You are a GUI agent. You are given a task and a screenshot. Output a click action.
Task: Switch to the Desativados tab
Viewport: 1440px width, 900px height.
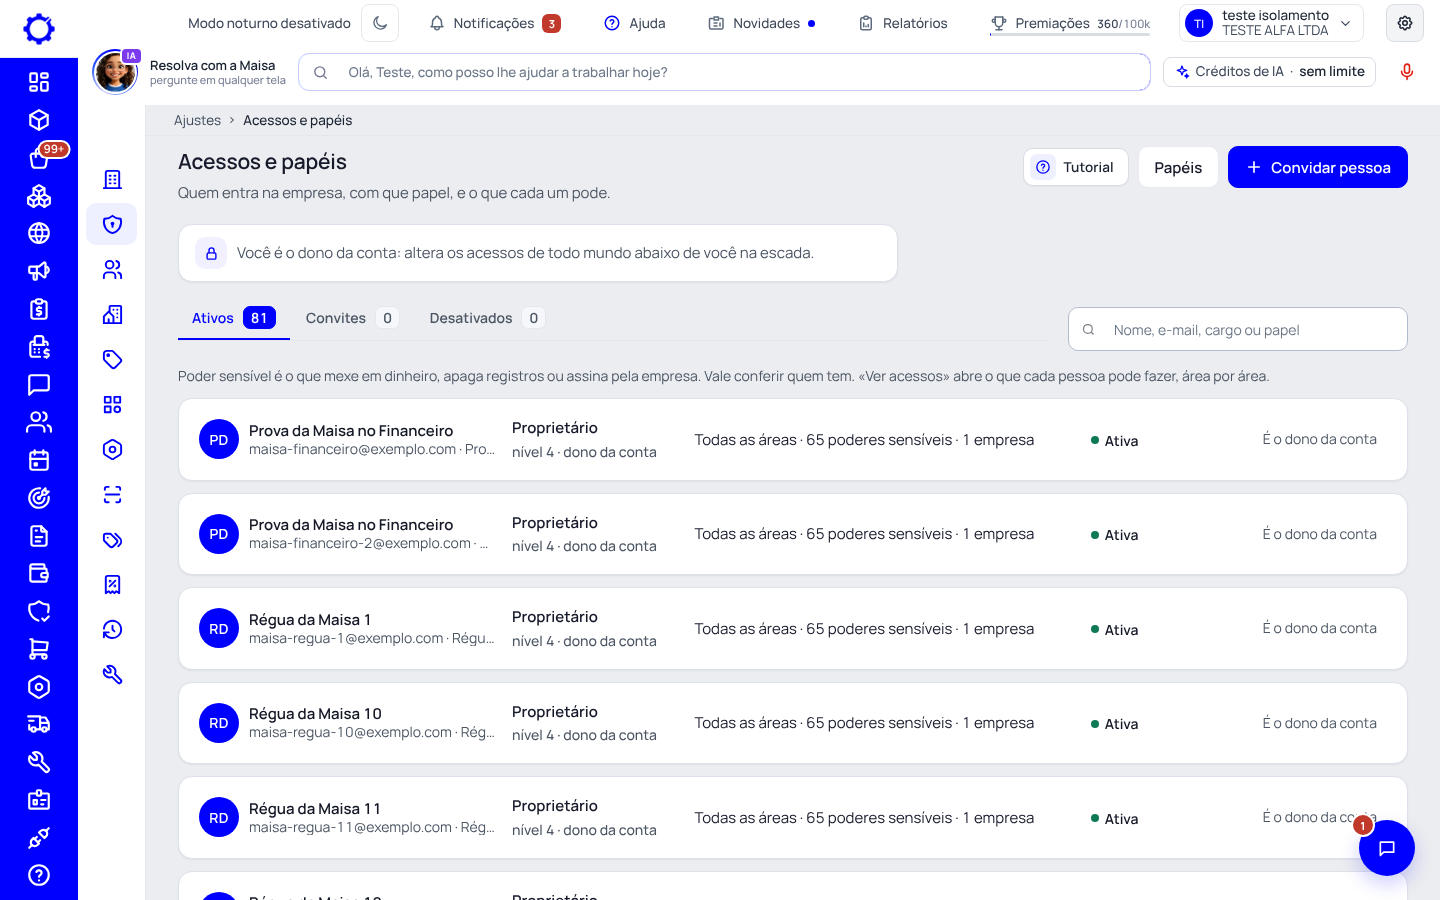pos(486,318)
